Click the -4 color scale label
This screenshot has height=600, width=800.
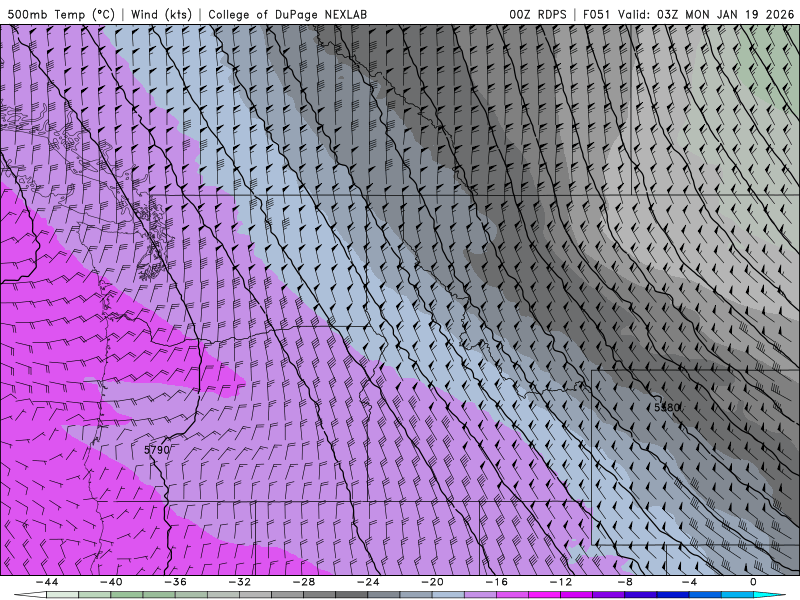pyautogui.click(x=690, y=582)
